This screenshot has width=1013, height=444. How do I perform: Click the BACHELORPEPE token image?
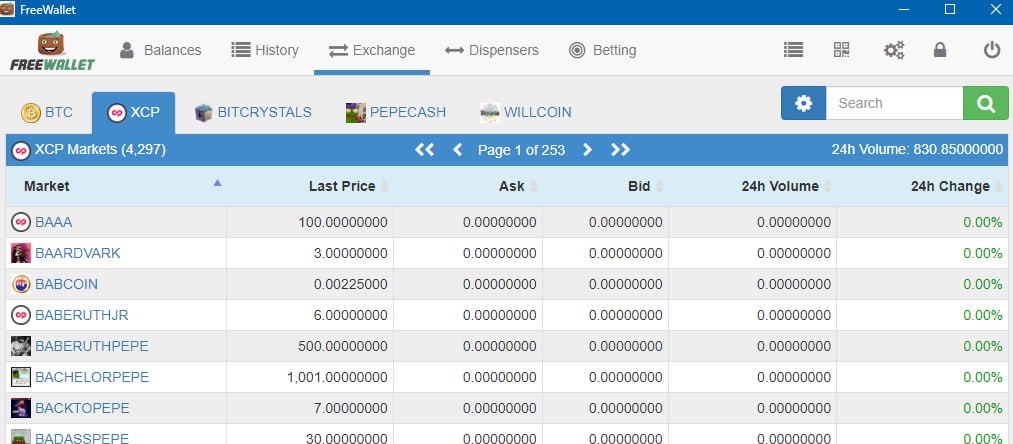coord(21,377)
